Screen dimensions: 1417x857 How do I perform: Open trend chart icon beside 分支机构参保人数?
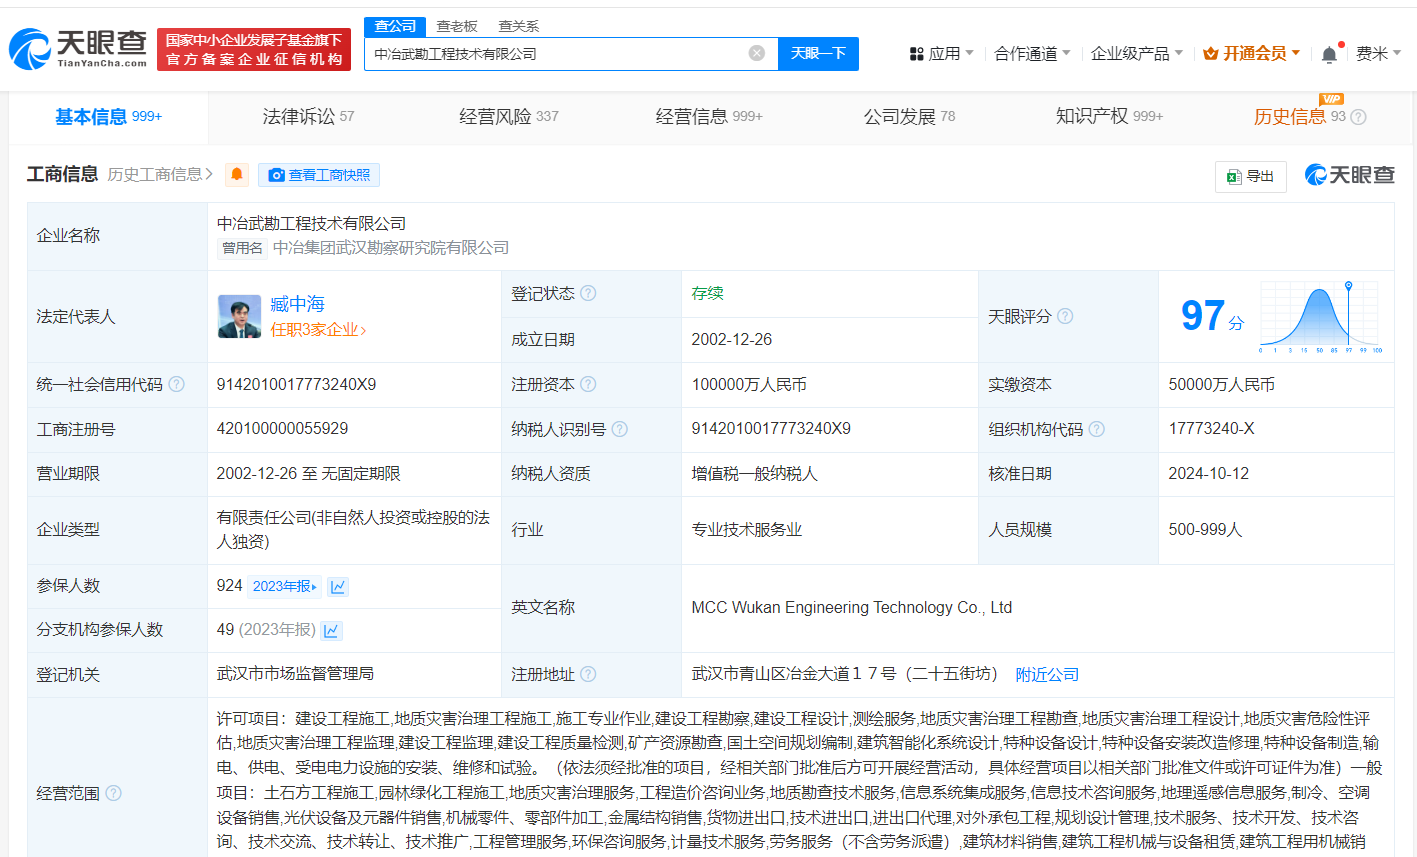(332, 631)
